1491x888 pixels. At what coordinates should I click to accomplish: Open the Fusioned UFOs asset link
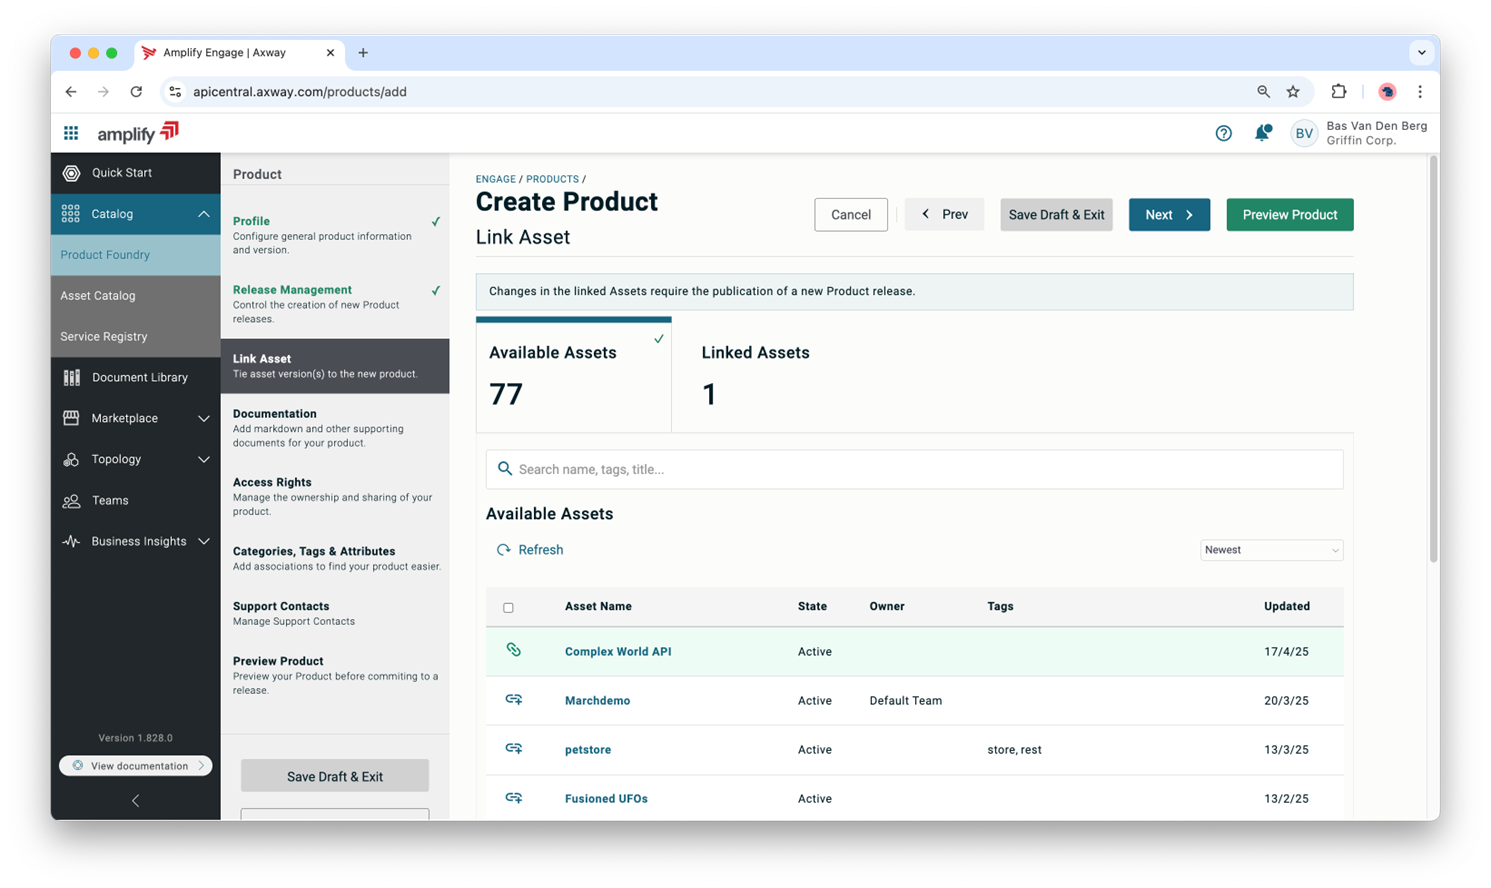coord(606,799)
